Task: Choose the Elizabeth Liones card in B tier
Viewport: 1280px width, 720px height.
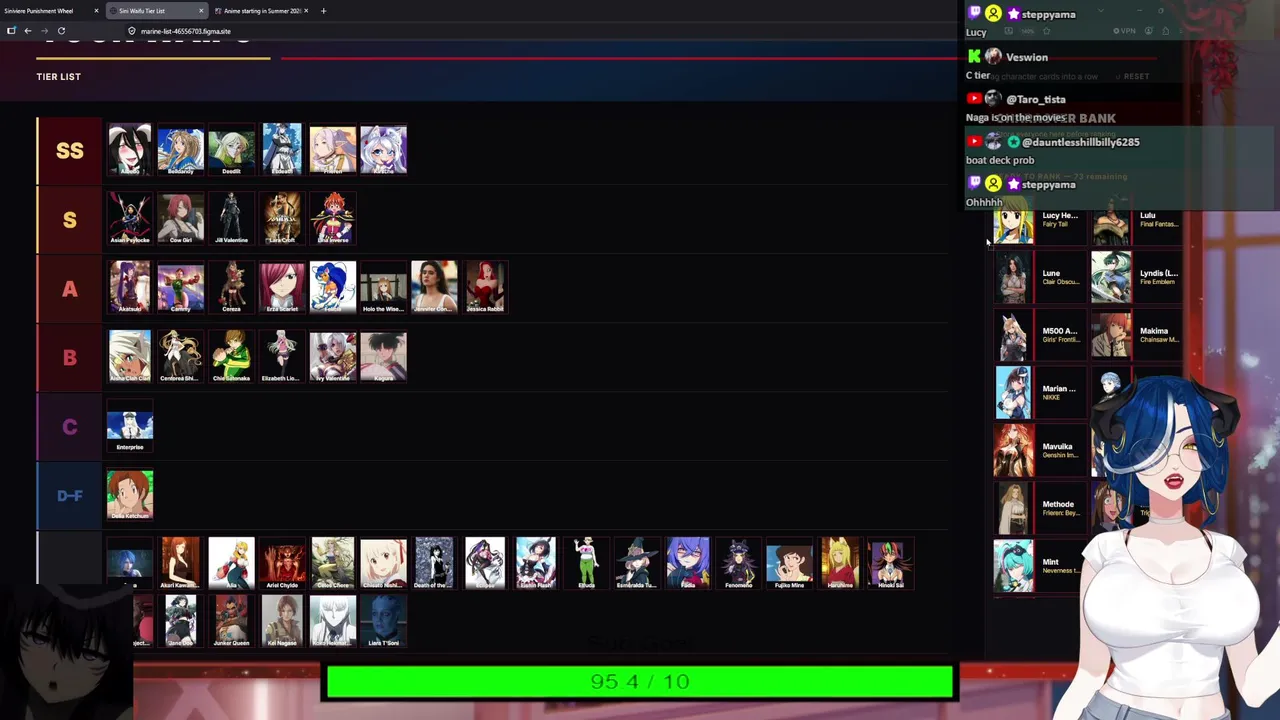Action: [x=282, y=357]
